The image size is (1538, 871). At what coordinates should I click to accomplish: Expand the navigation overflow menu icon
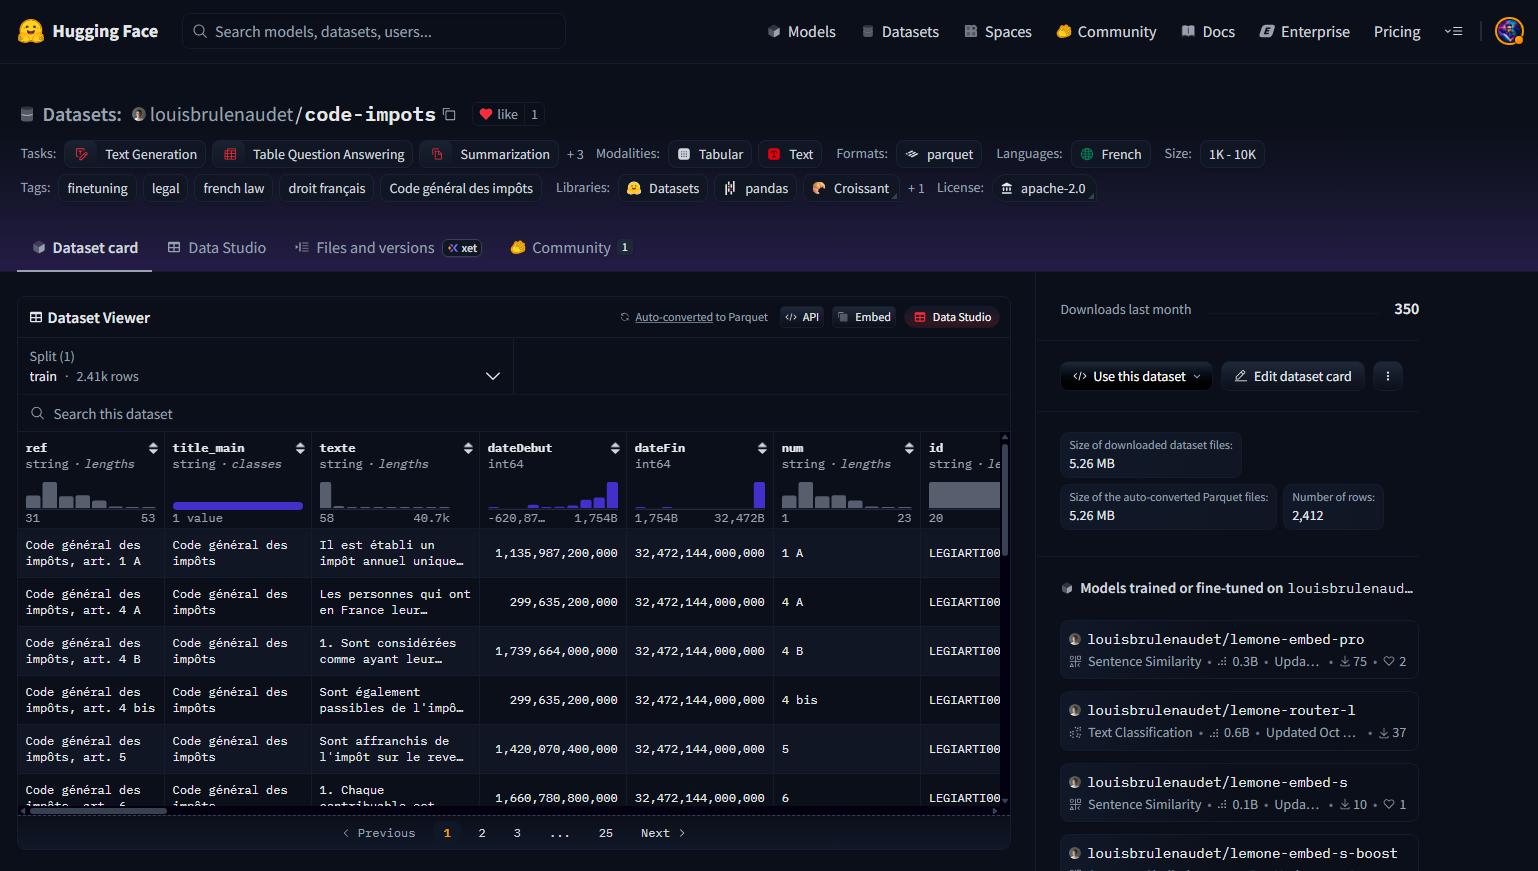click(x=1453, y=31)
